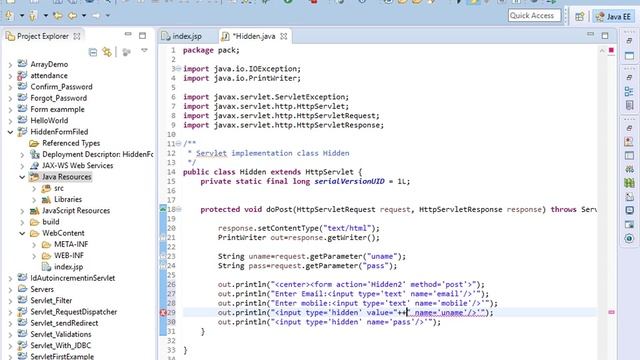This screenshot has height=360, width=640.
Task: Select the Servlet_With_JDBC project
Action: click(60, 345)
